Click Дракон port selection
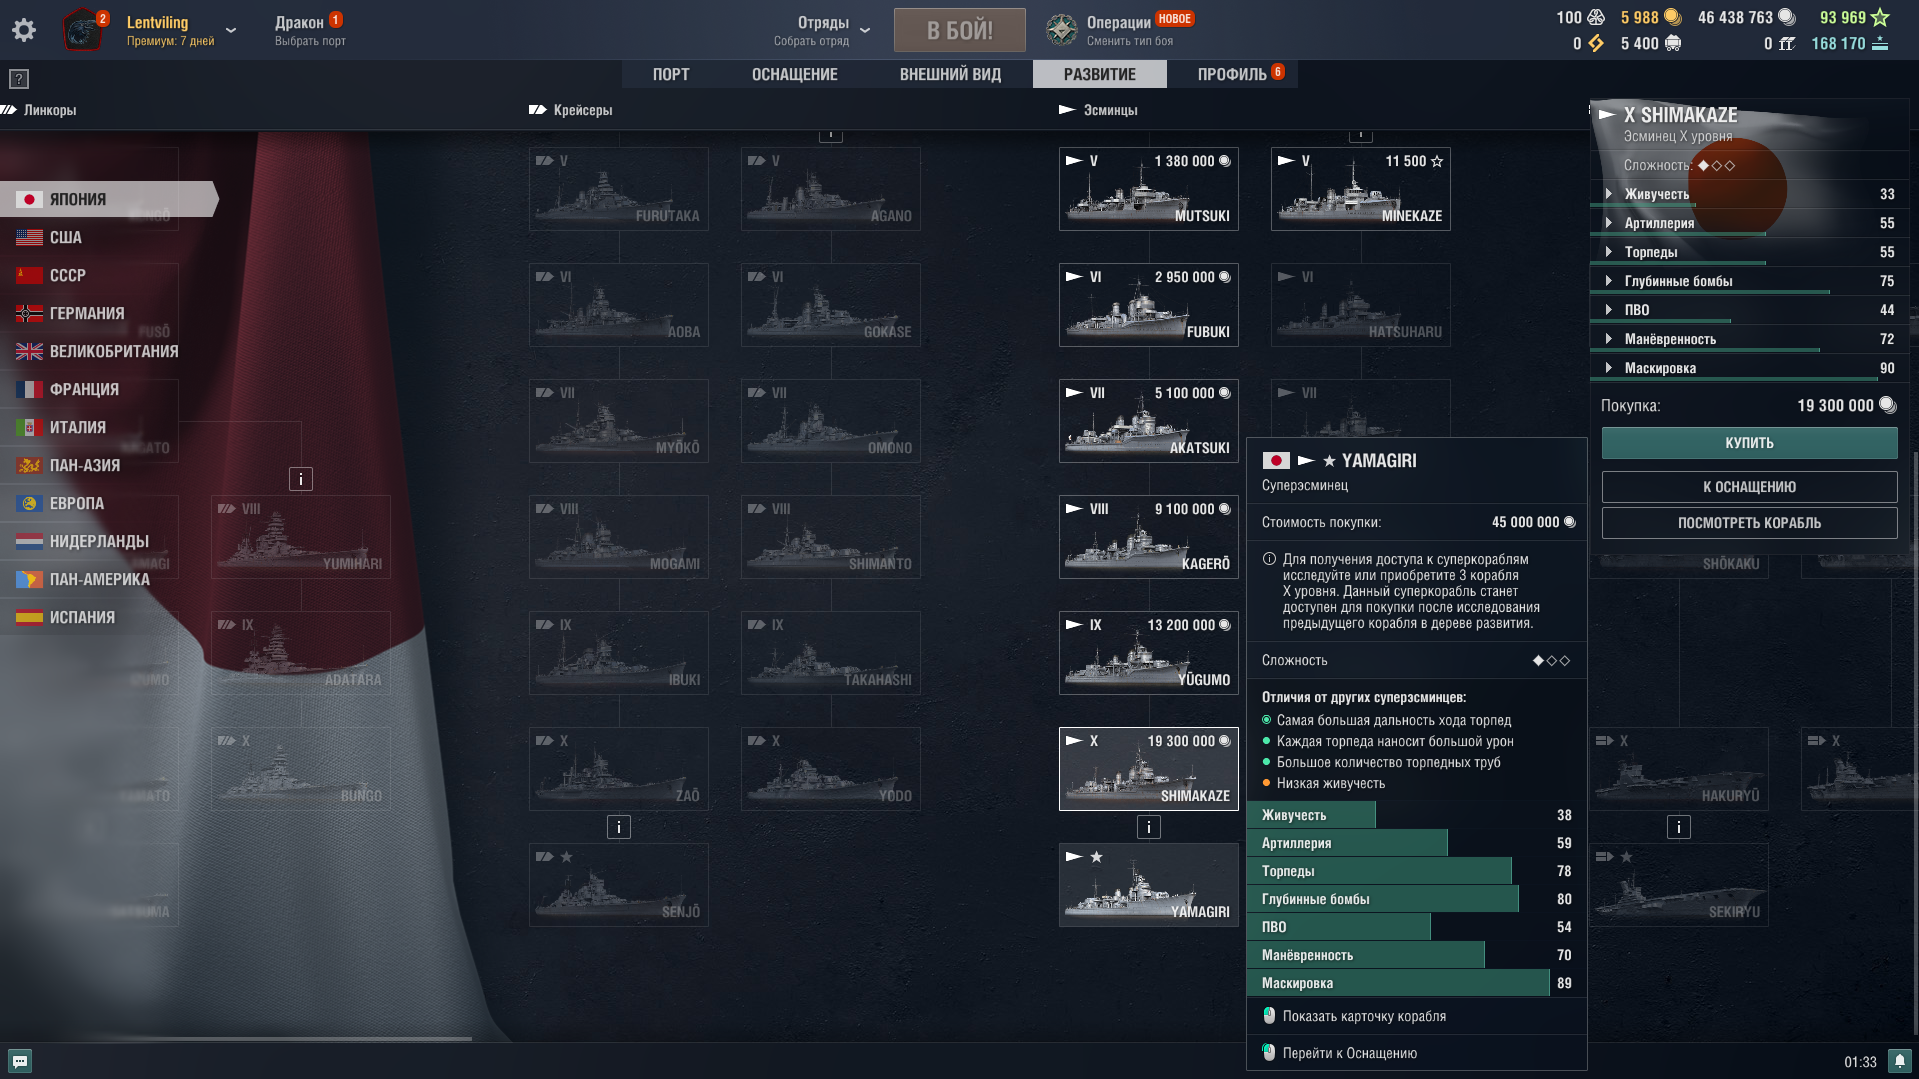Viewport: 1919px width, 1079px height. (310, 30)
